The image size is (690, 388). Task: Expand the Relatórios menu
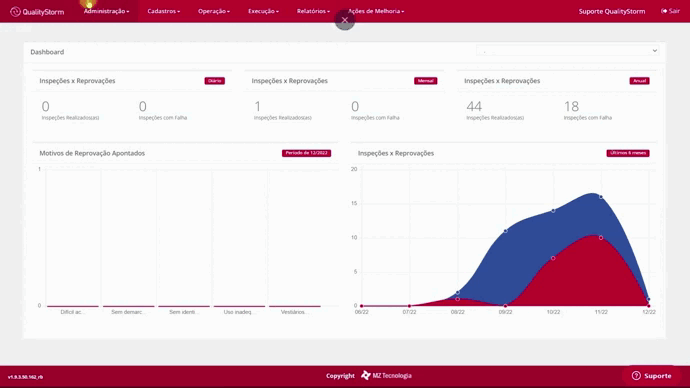(x=313, y=11)
